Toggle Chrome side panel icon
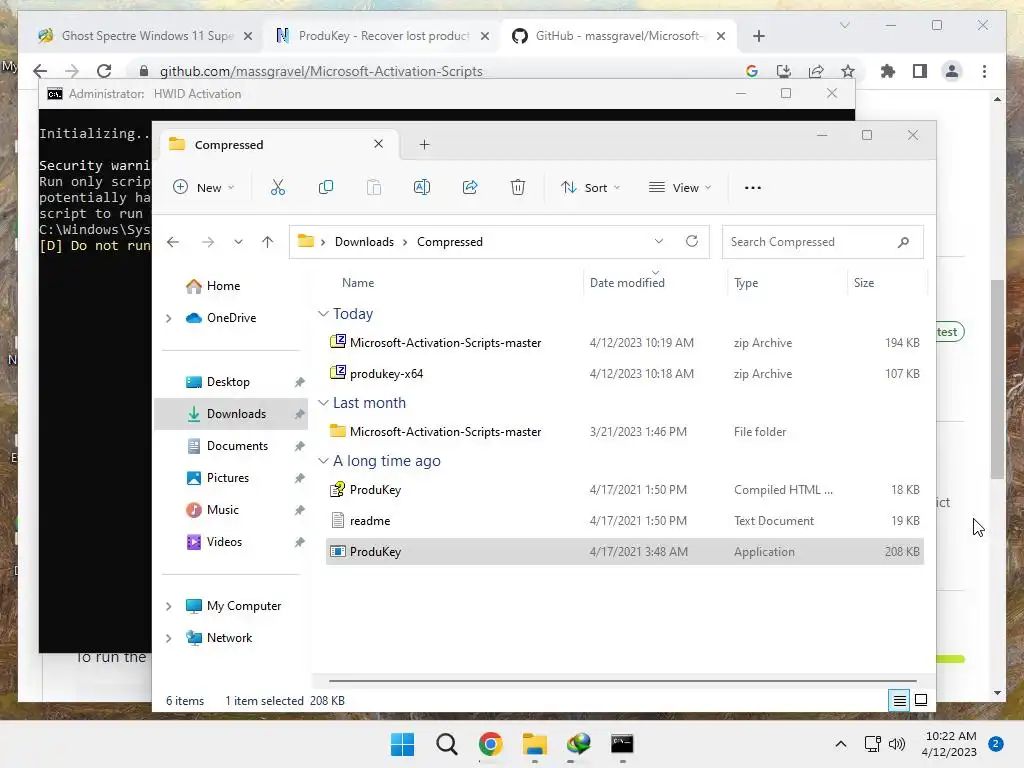Image resolution: width=1024 pixels, height=768 pixels. (x=920, y=71)
